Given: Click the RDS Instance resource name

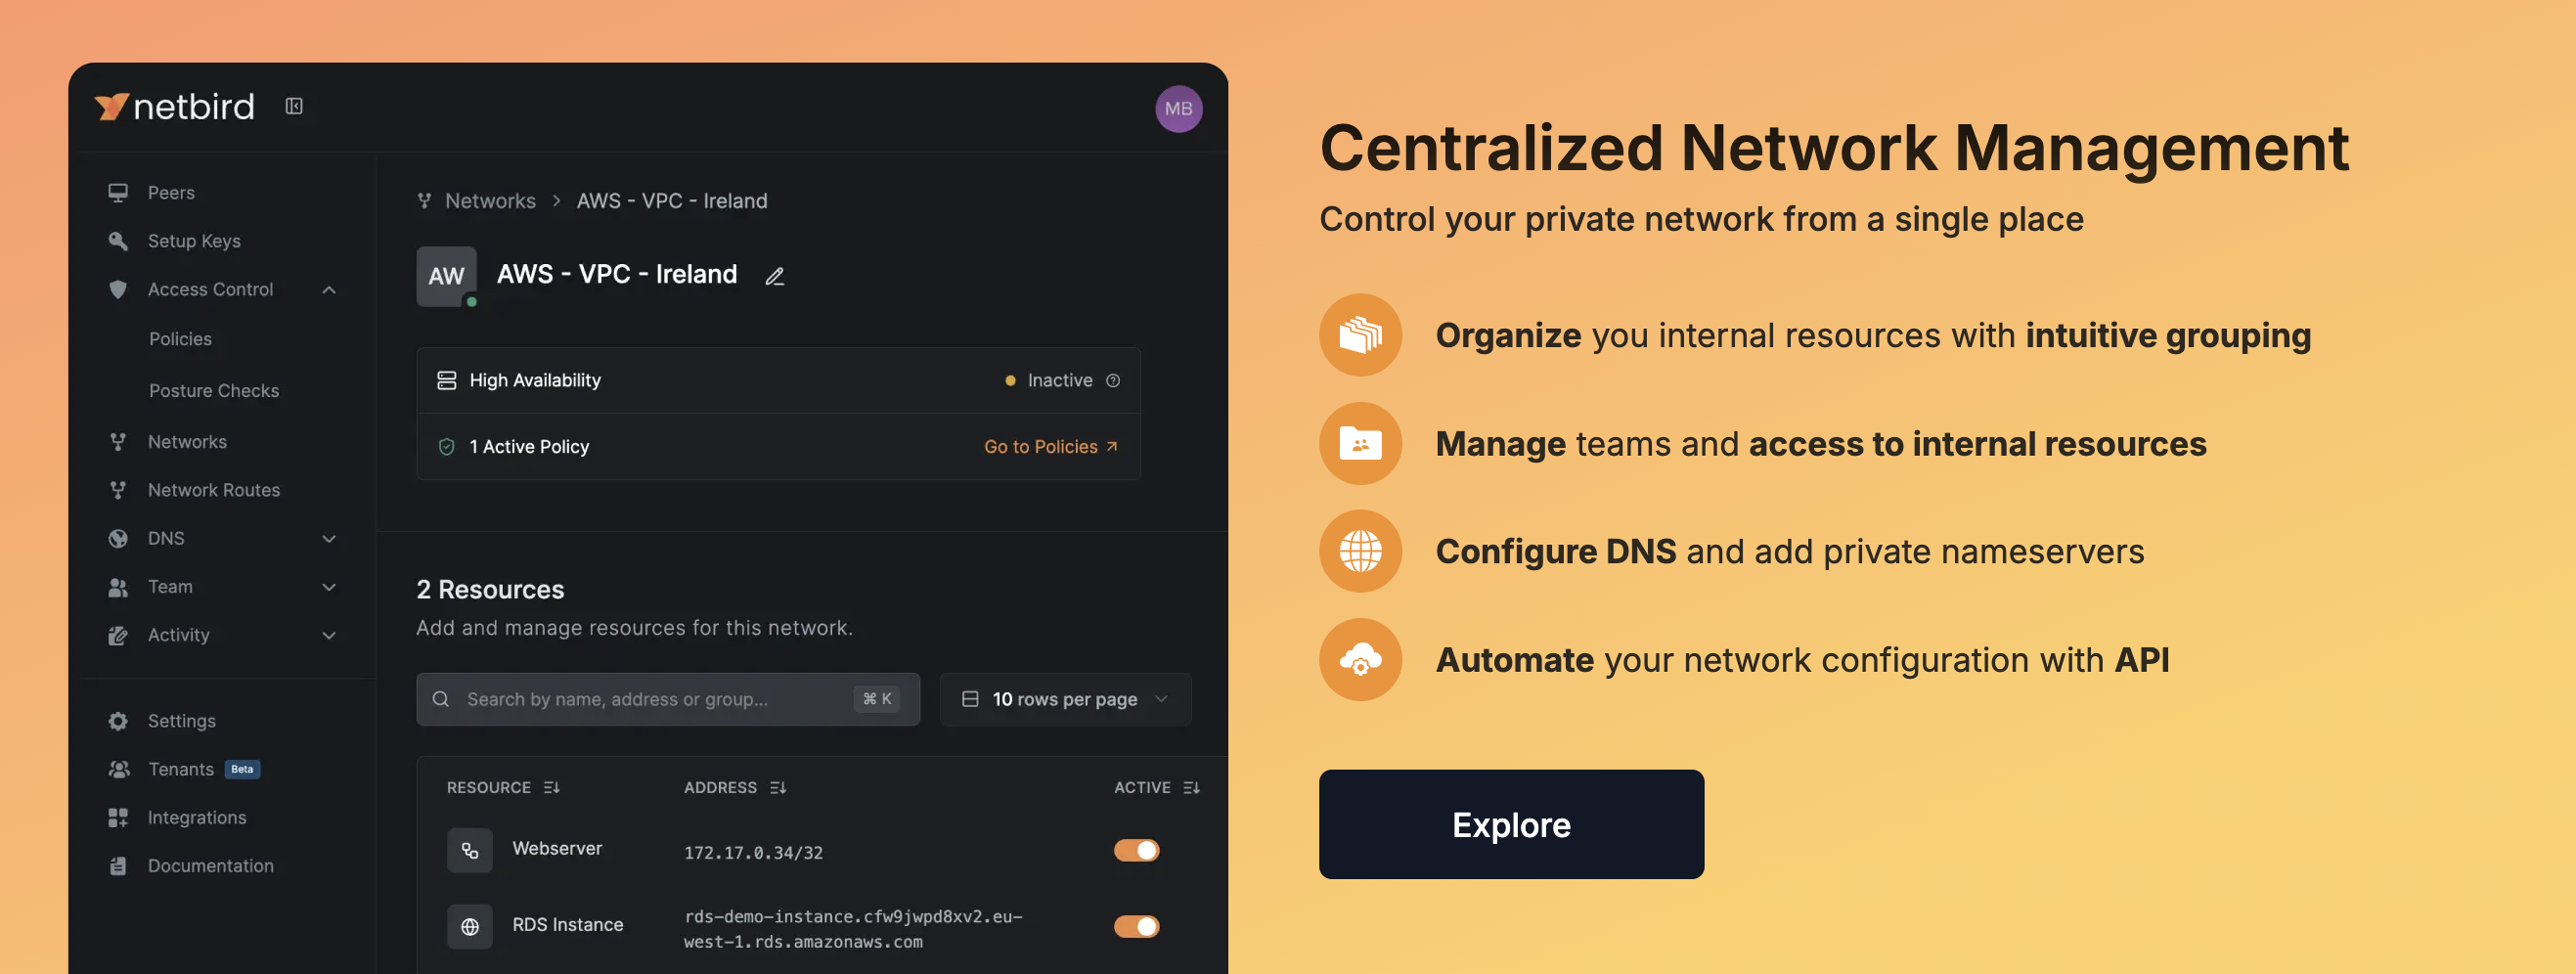Looking at the screenshot, I should click(567, 925).
